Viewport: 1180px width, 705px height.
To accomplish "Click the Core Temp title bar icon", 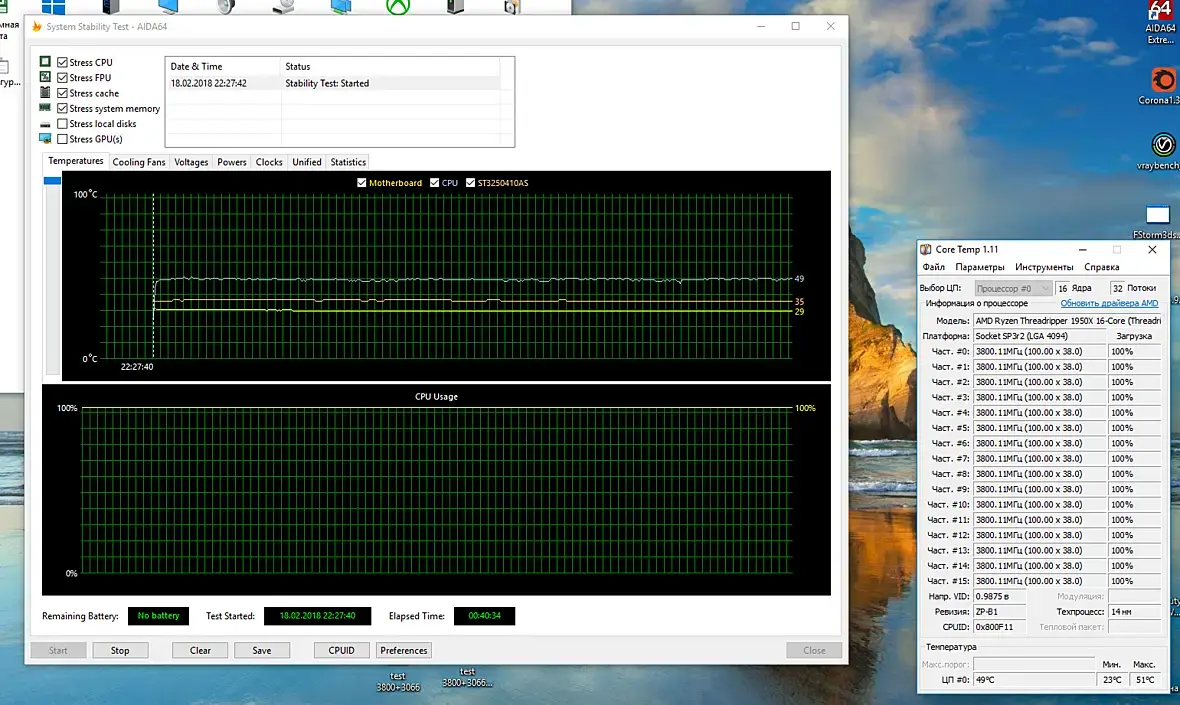I will click(926, 249).
